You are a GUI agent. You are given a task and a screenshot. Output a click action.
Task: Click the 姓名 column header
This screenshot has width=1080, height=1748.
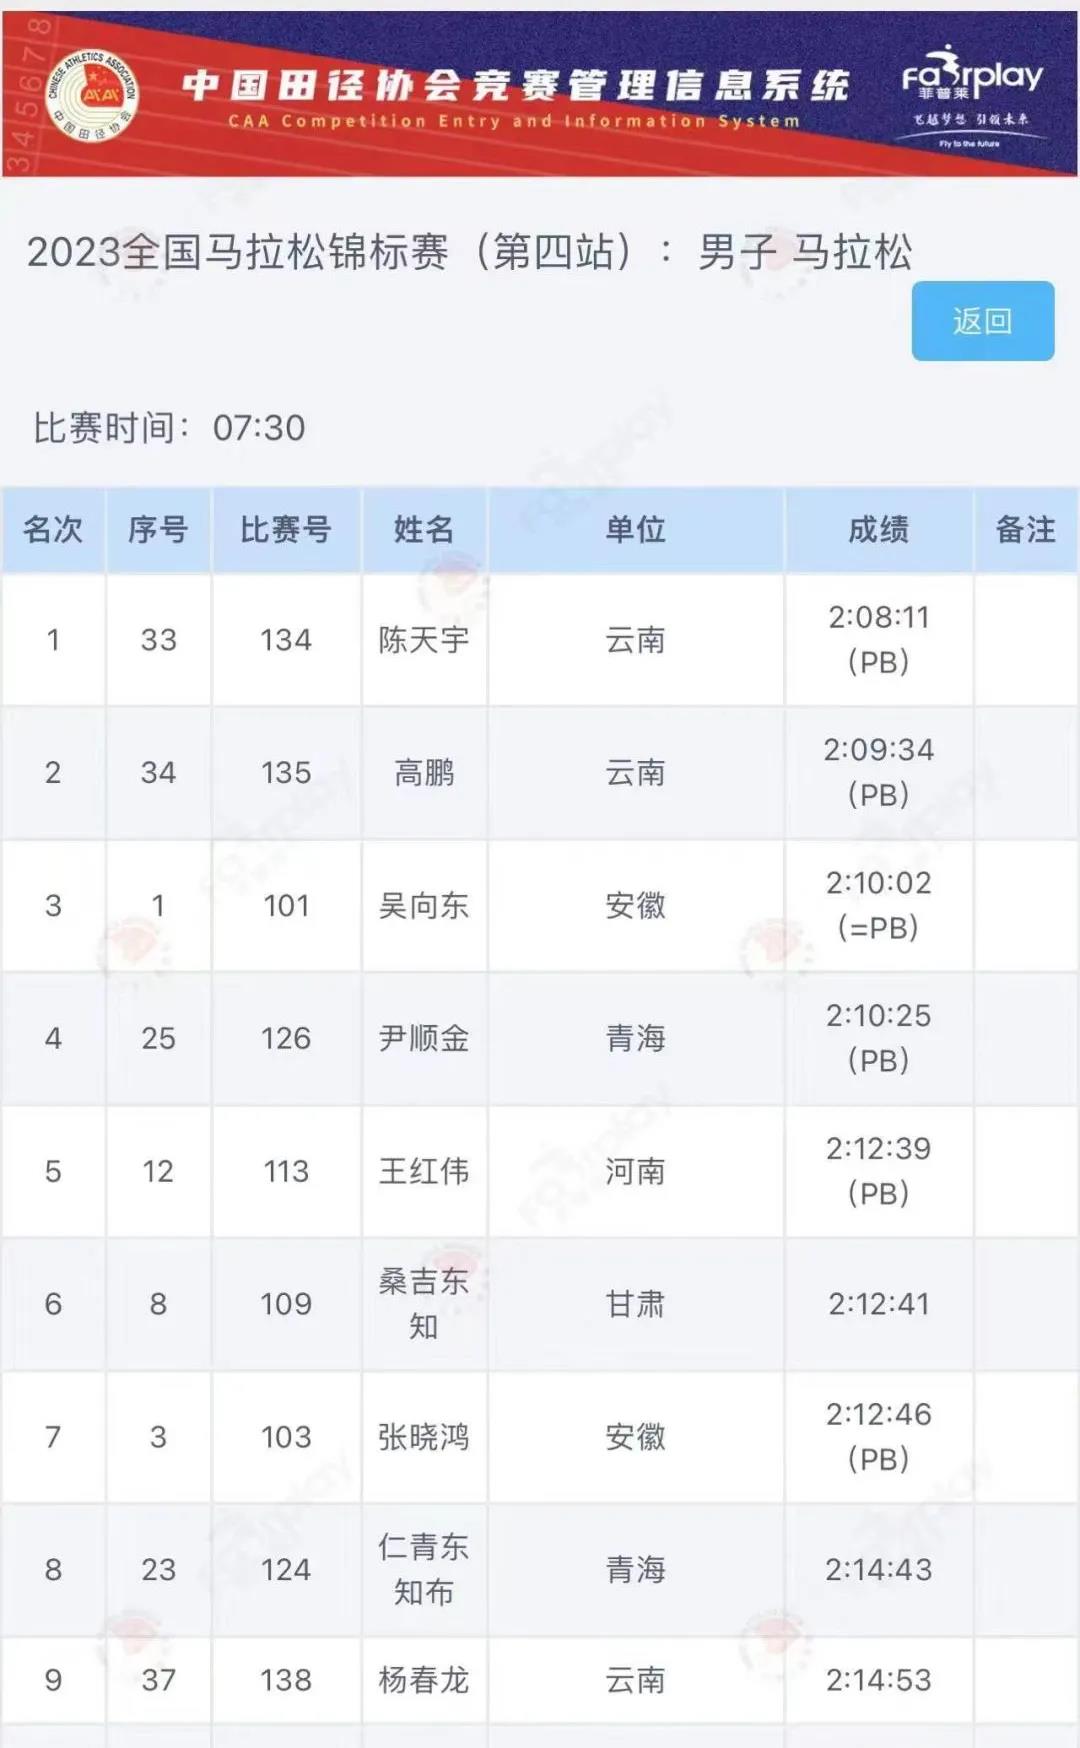(x=424, y=529)
